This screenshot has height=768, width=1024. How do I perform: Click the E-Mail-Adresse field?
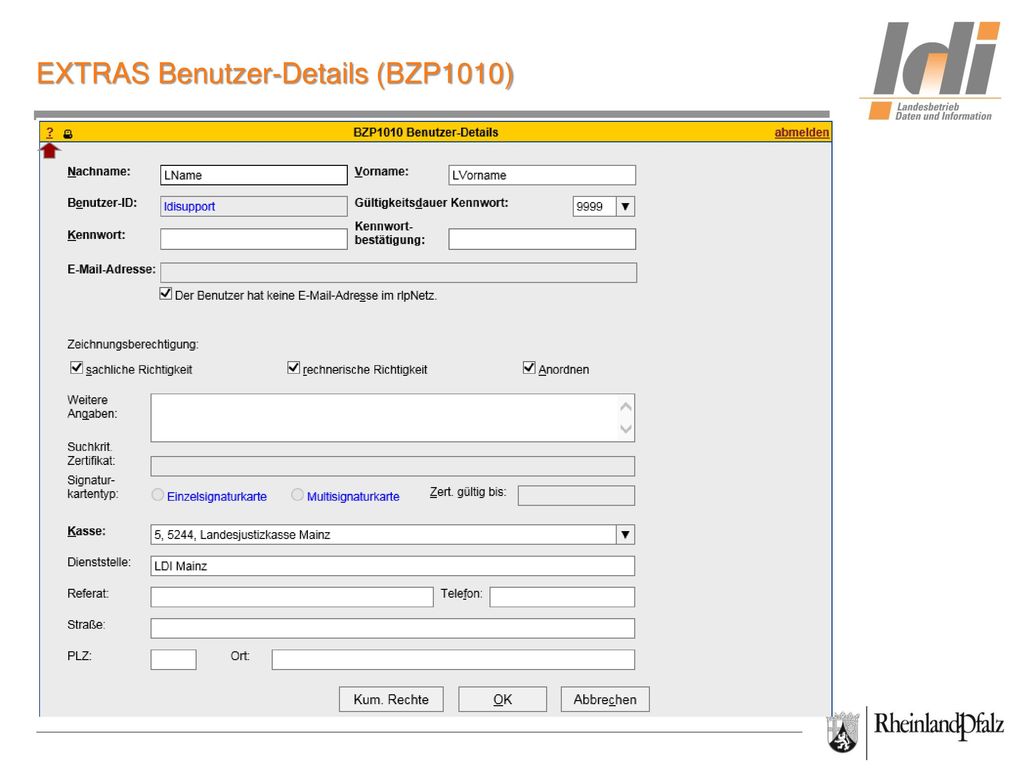(398, 272)
